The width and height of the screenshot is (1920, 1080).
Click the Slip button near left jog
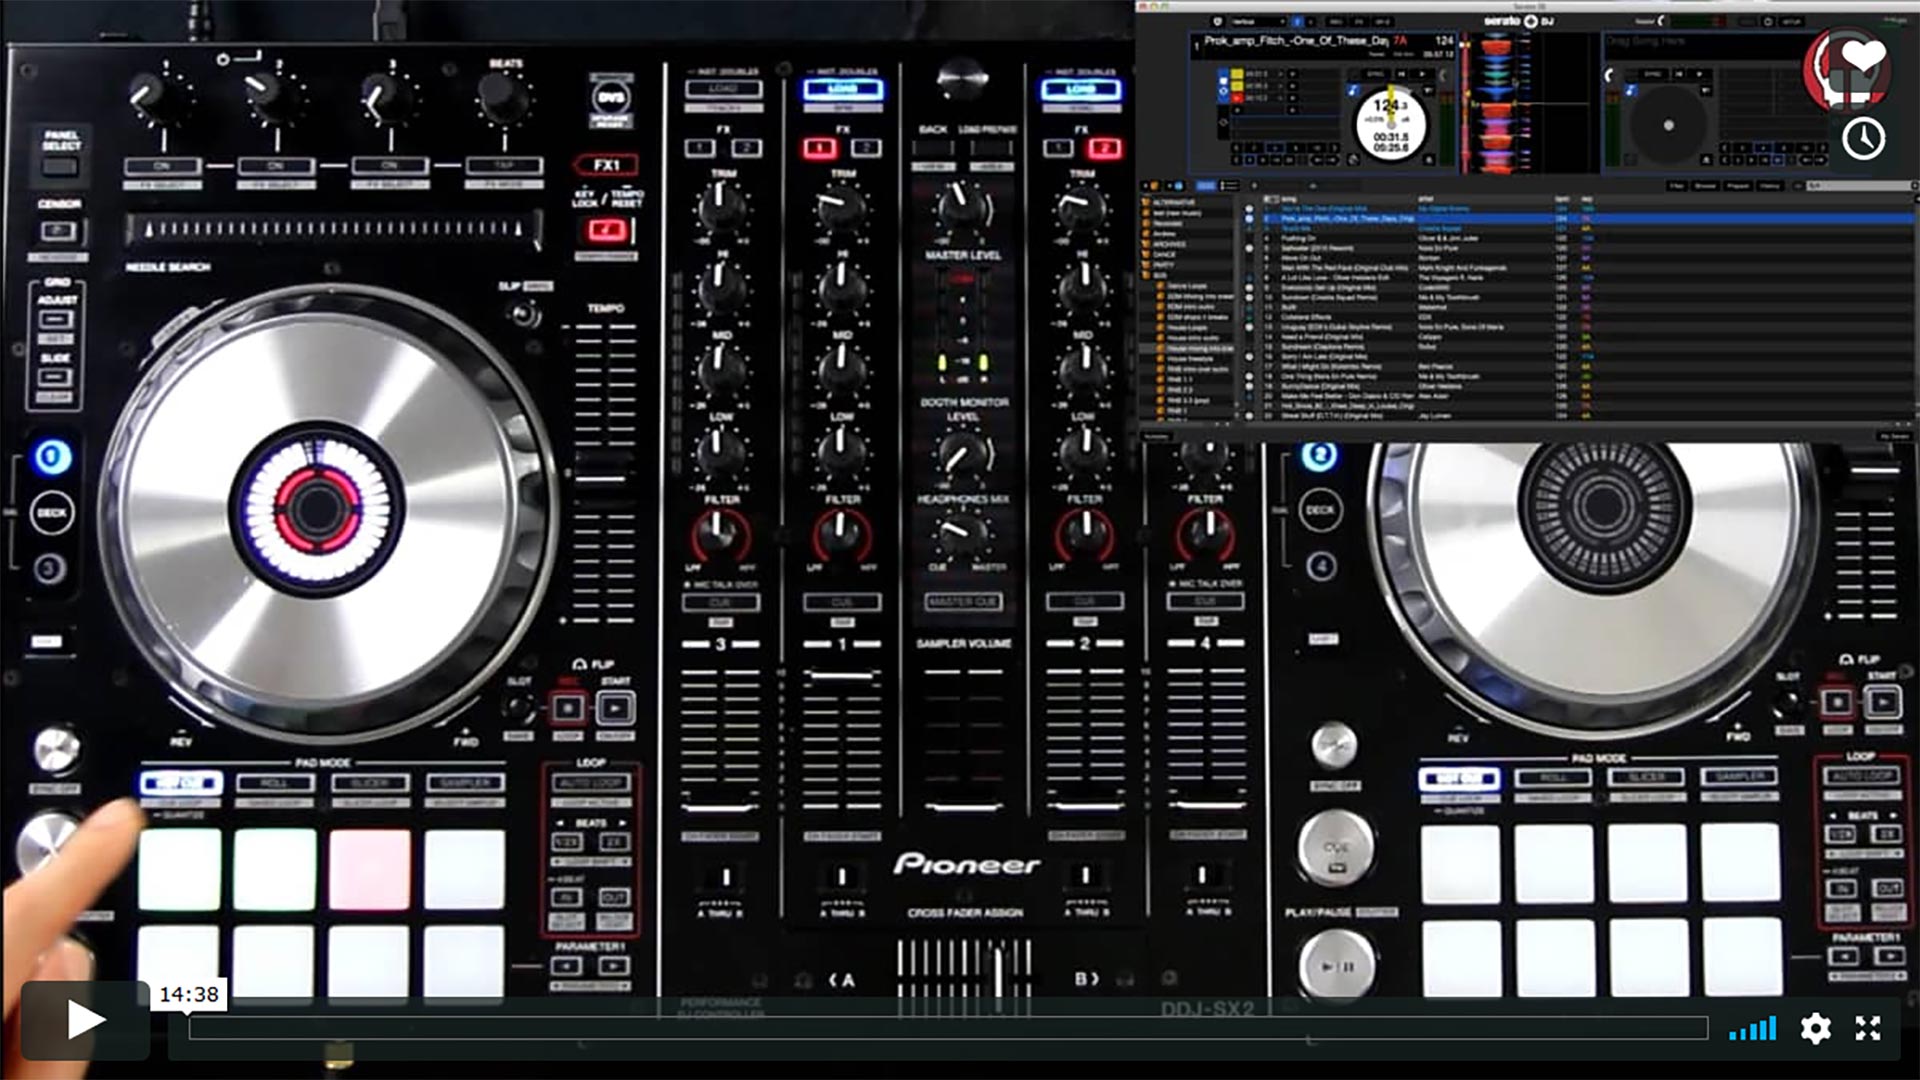click(x=523, y=314)
